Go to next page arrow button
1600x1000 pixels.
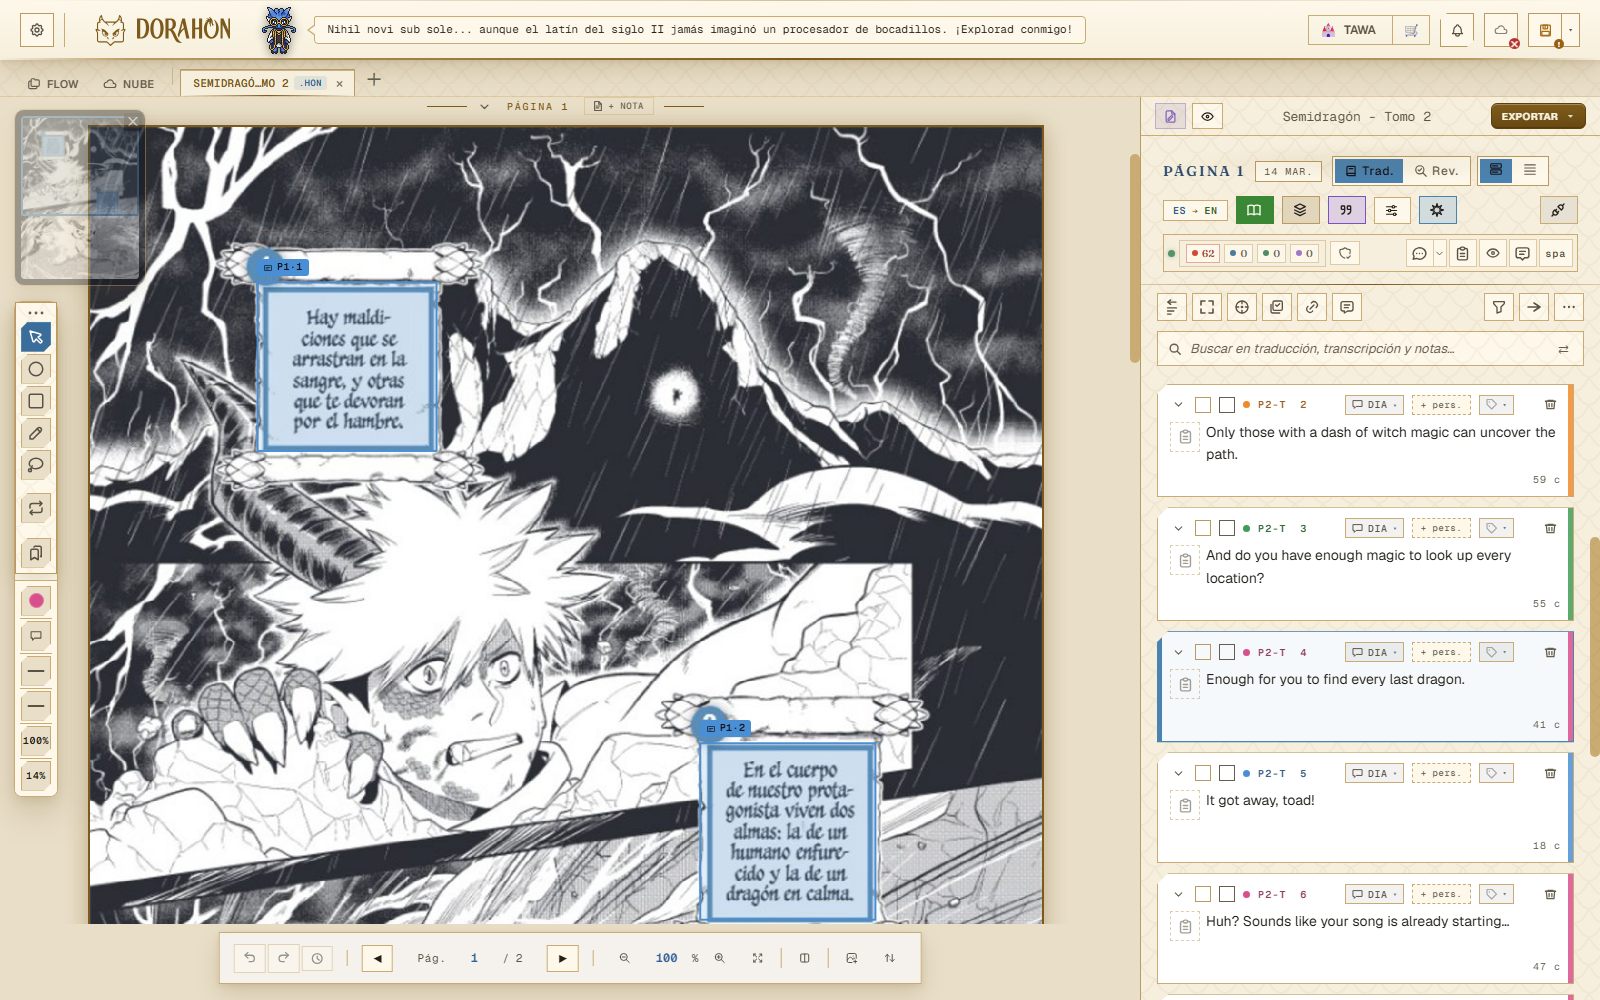coord(562,958)
